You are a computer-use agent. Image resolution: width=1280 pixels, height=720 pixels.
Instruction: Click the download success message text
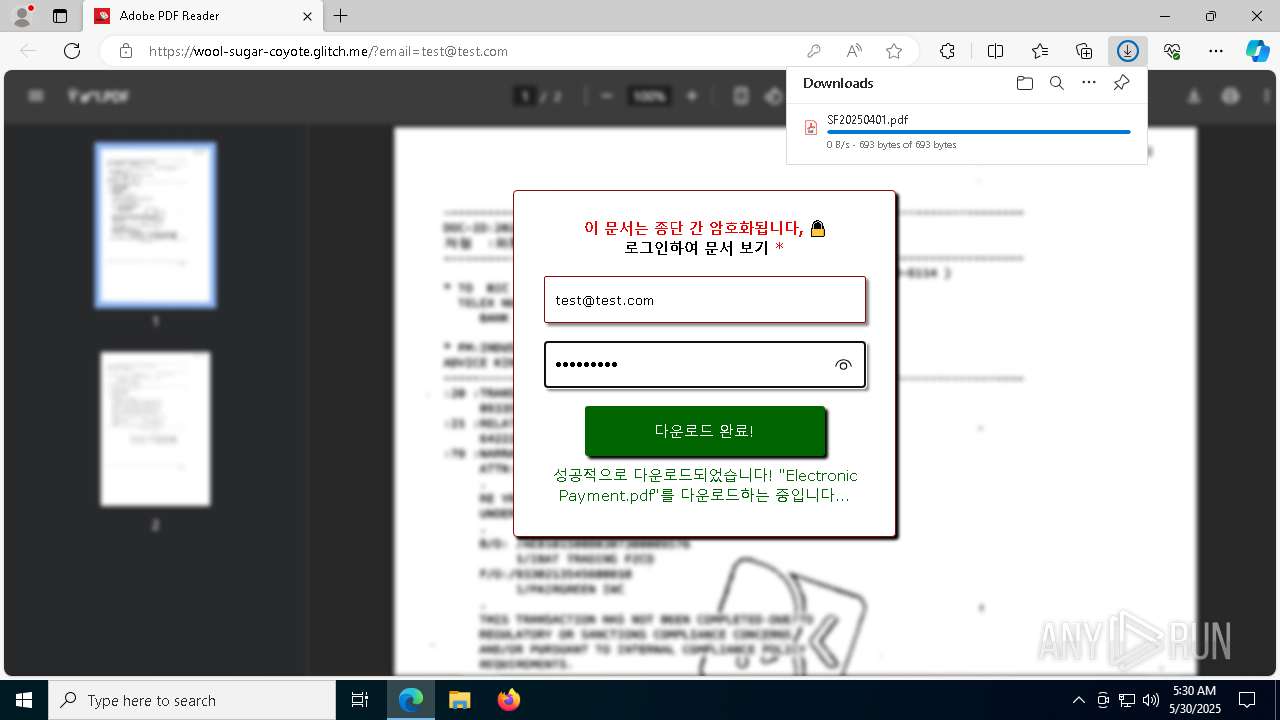pyautogui.click(x=705, y=485)
